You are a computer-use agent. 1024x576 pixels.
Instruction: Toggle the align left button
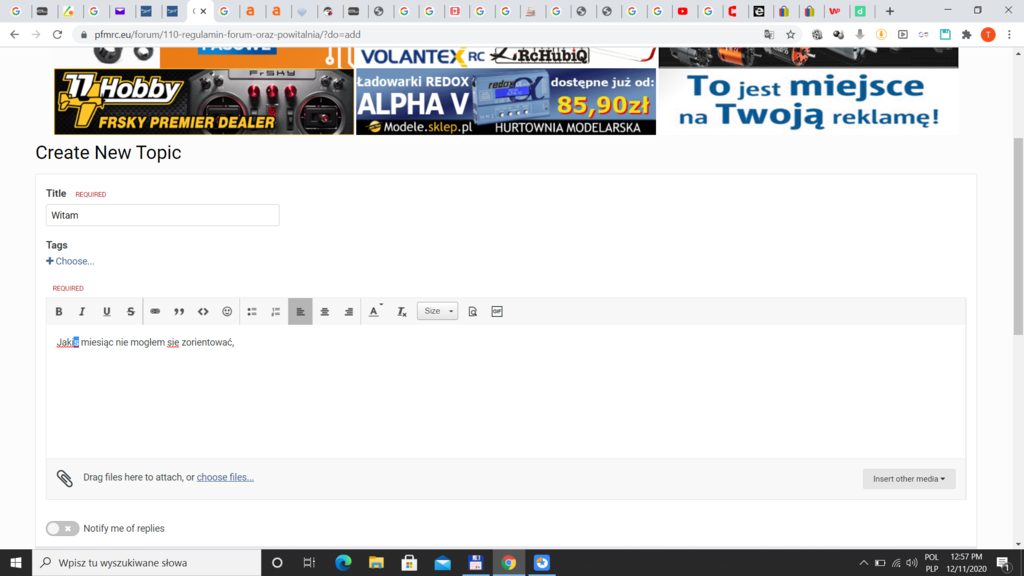click(300, 312)
